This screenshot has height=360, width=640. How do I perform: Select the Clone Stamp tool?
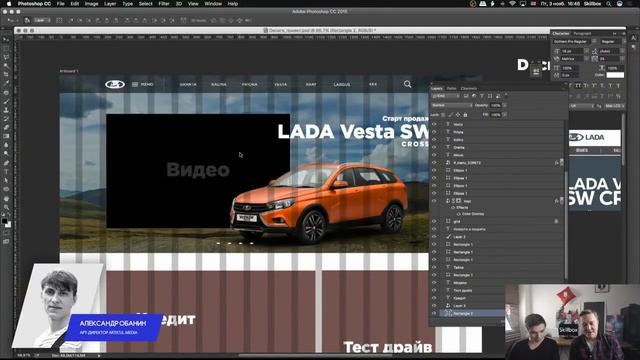pyautogui.click(x=6, y=110)
